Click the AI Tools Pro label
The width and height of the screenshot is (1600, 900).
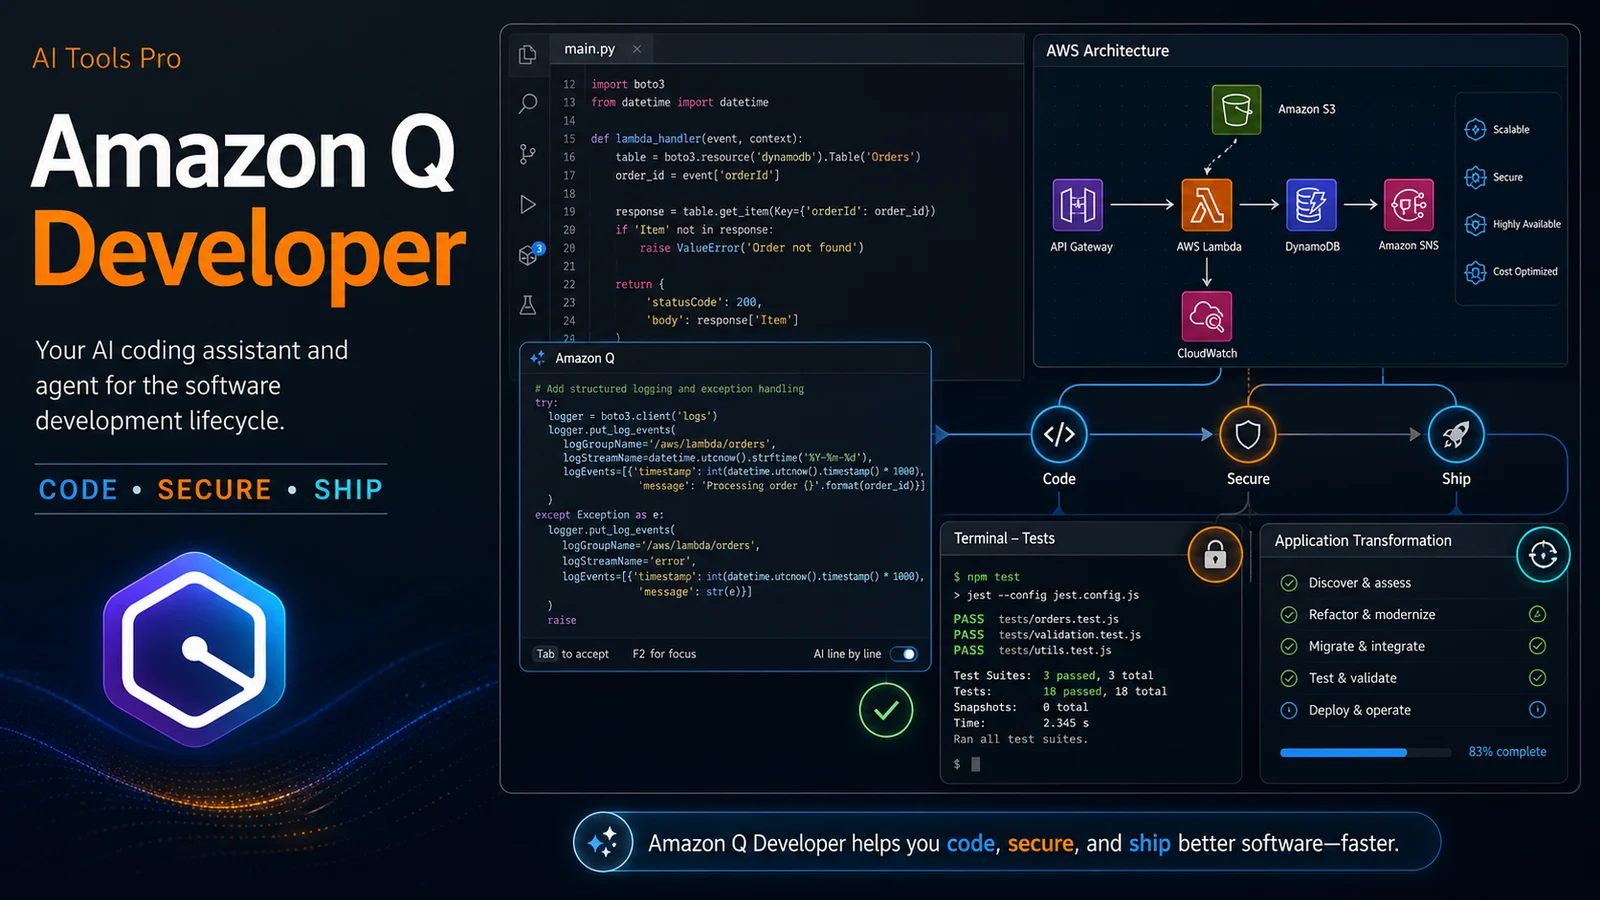point(107,59)
